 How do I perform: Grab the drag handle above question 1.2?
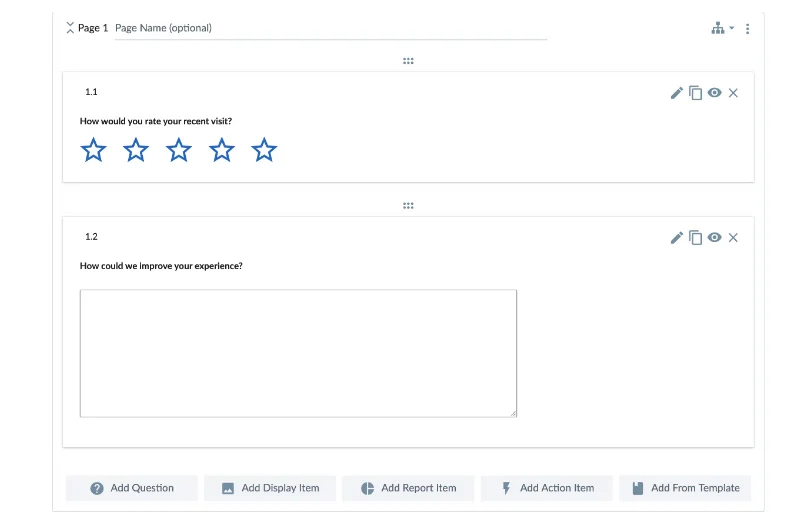click(408, 206)
